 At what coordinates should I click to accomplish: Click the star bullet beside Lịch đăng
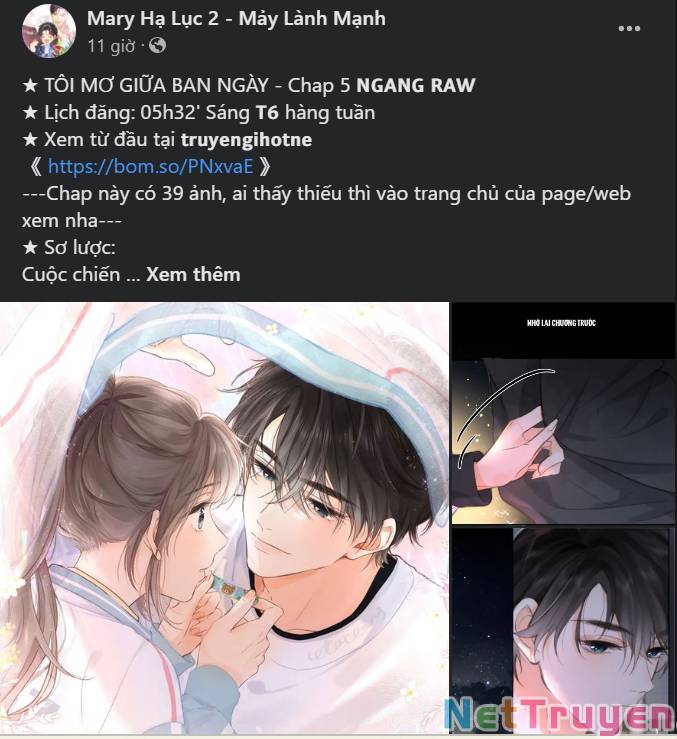pos(30,113)
